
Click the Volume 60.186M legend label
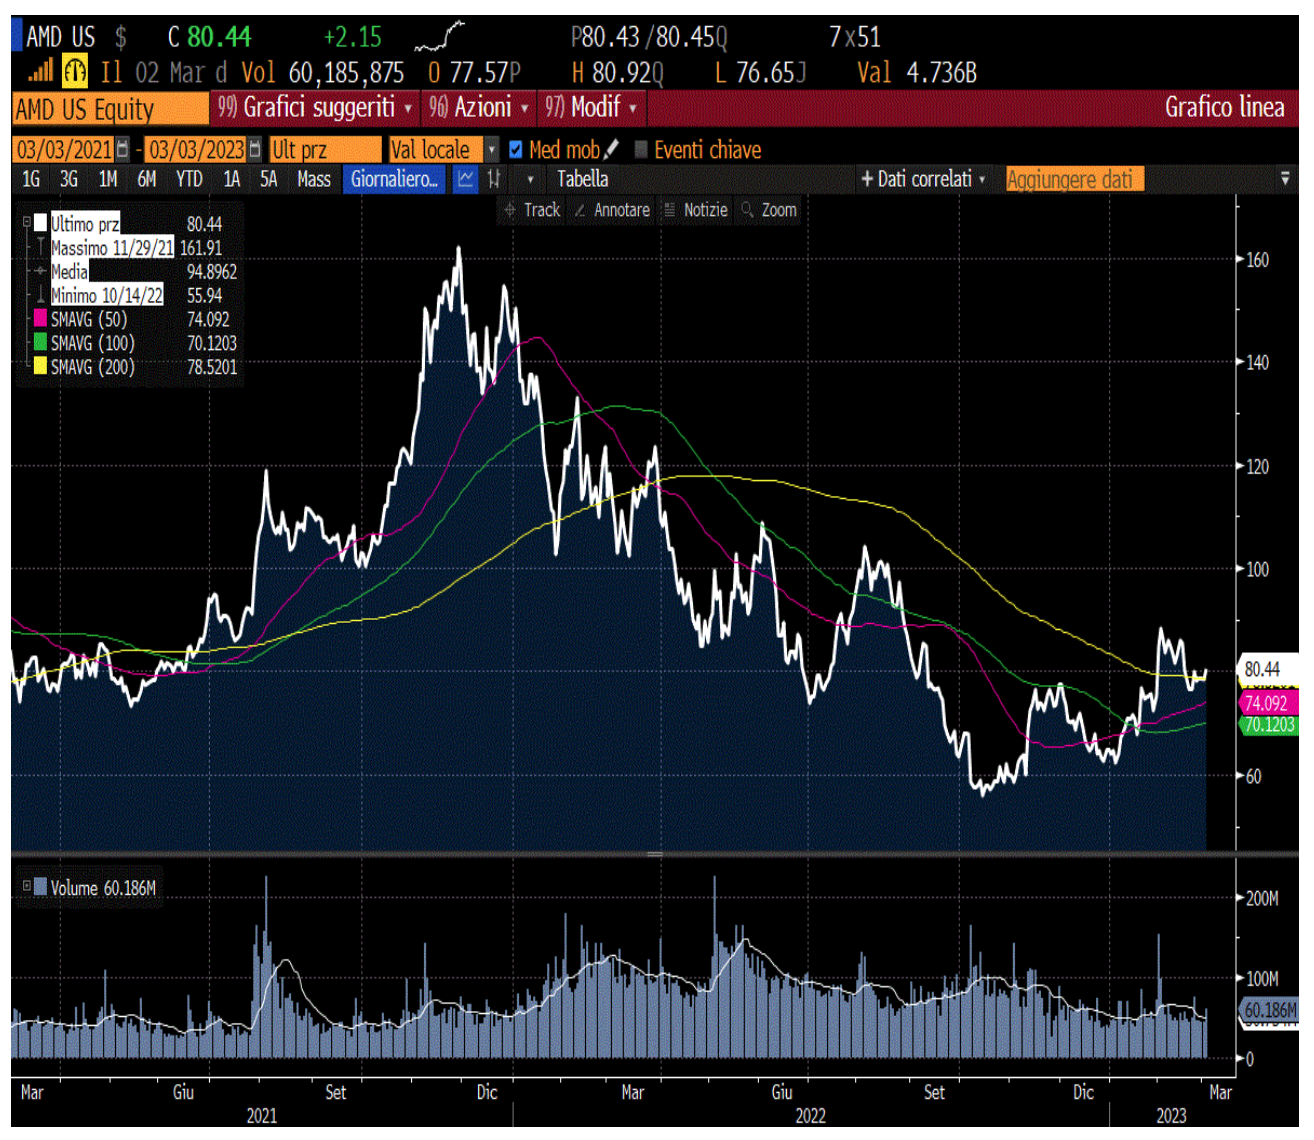[x=103, y=888]
